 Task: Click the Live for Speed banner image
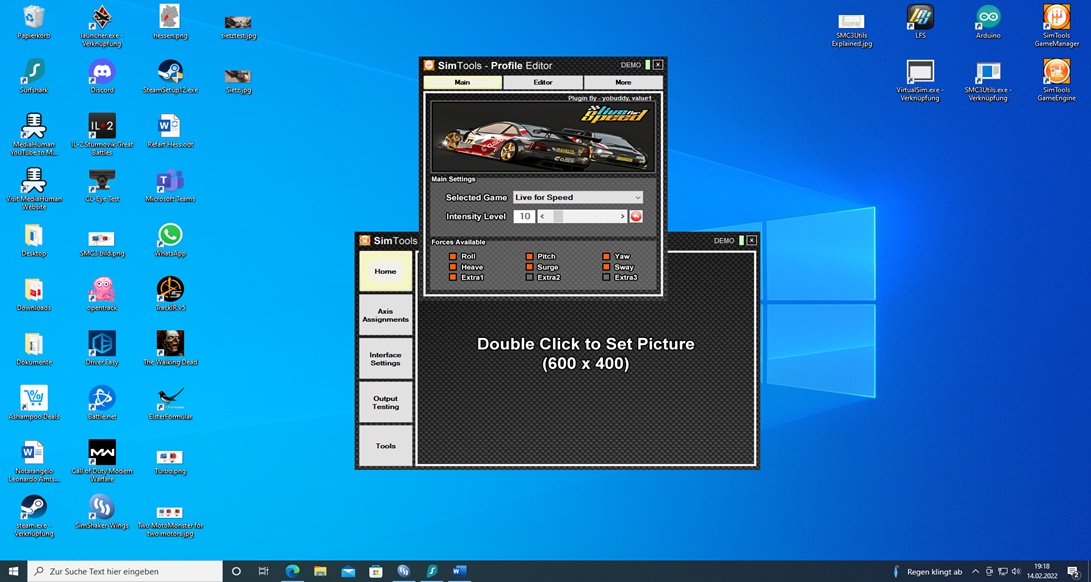[543, 137]
